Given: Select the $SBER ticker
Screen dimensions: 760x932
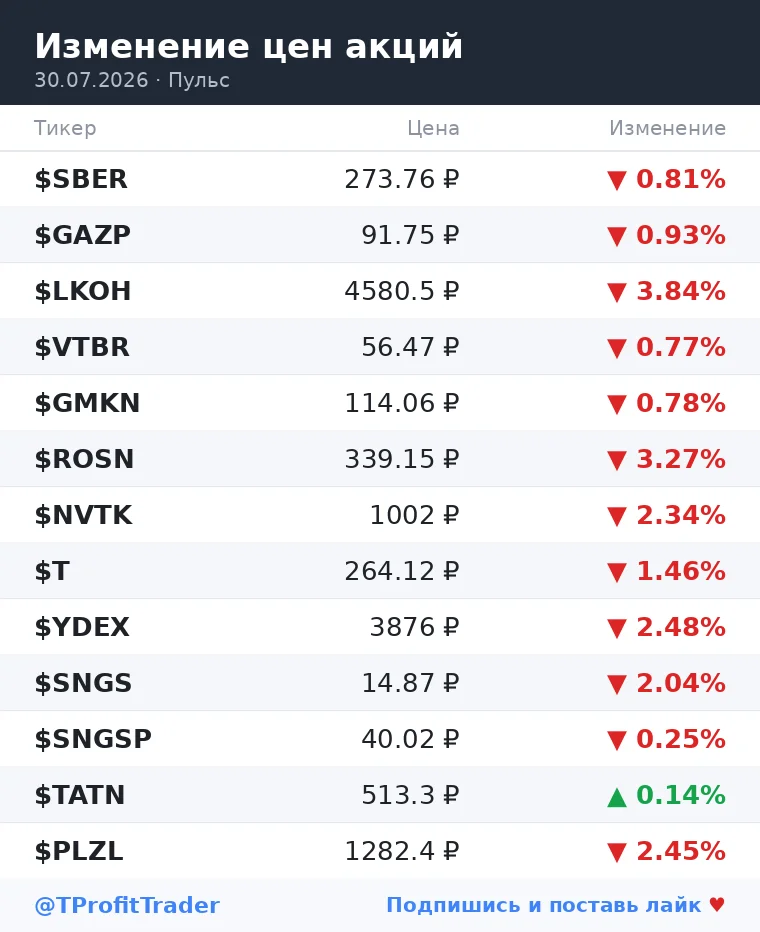Looking at the screenshot, I should (x=81, y=179).
